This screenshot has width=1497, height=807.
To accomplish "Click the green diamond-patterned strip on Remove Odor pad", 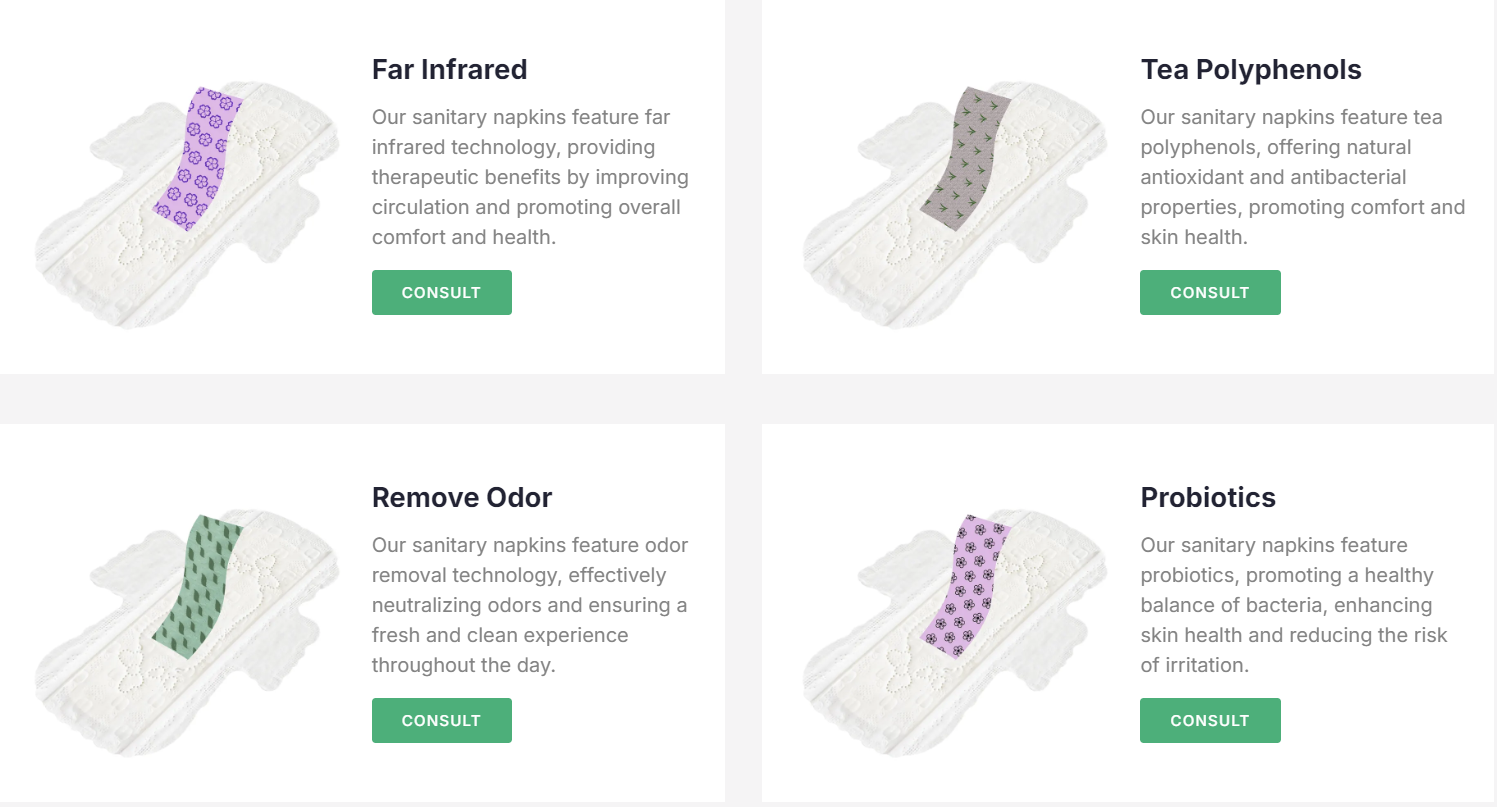I will pyautogui.click(x=199, y=586).
